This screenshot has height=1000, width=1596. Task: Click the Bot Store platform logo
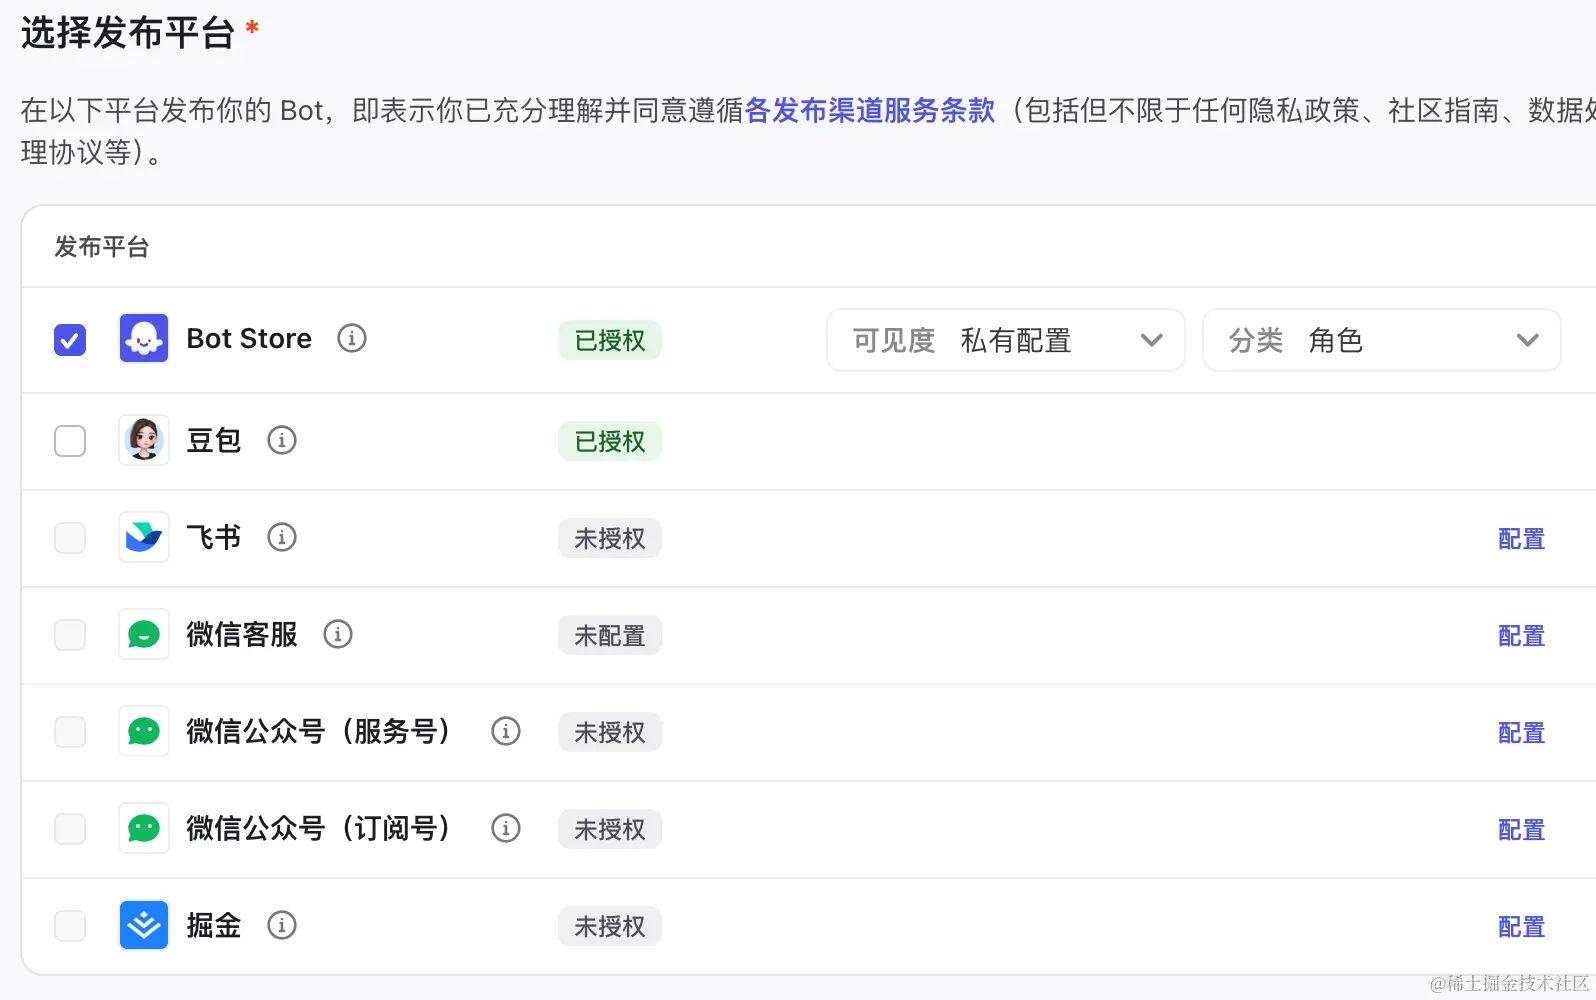[x=144, y=339]
